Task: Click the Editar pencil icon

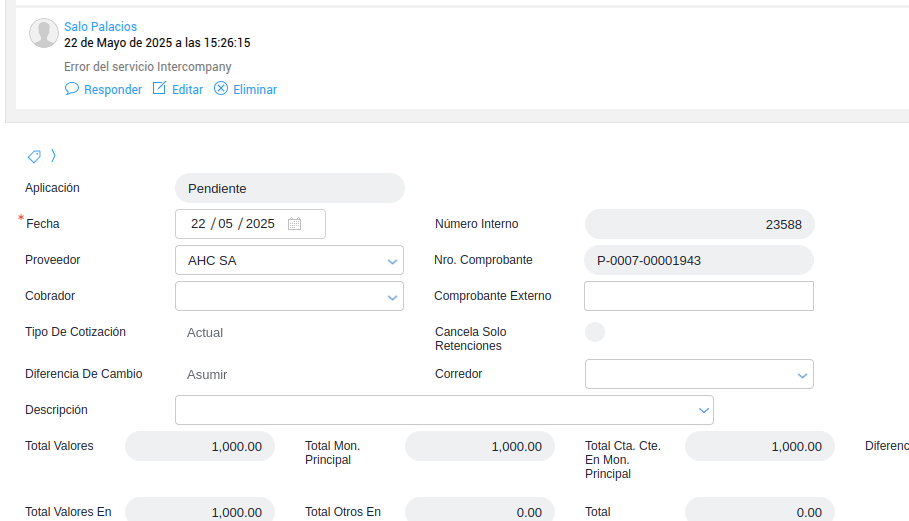Action: [x=160, y=89]
